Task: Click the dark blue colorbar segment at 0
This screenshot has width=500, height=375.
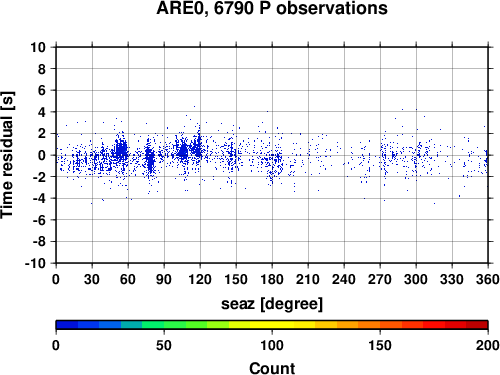Action: (x=67, y=325)
